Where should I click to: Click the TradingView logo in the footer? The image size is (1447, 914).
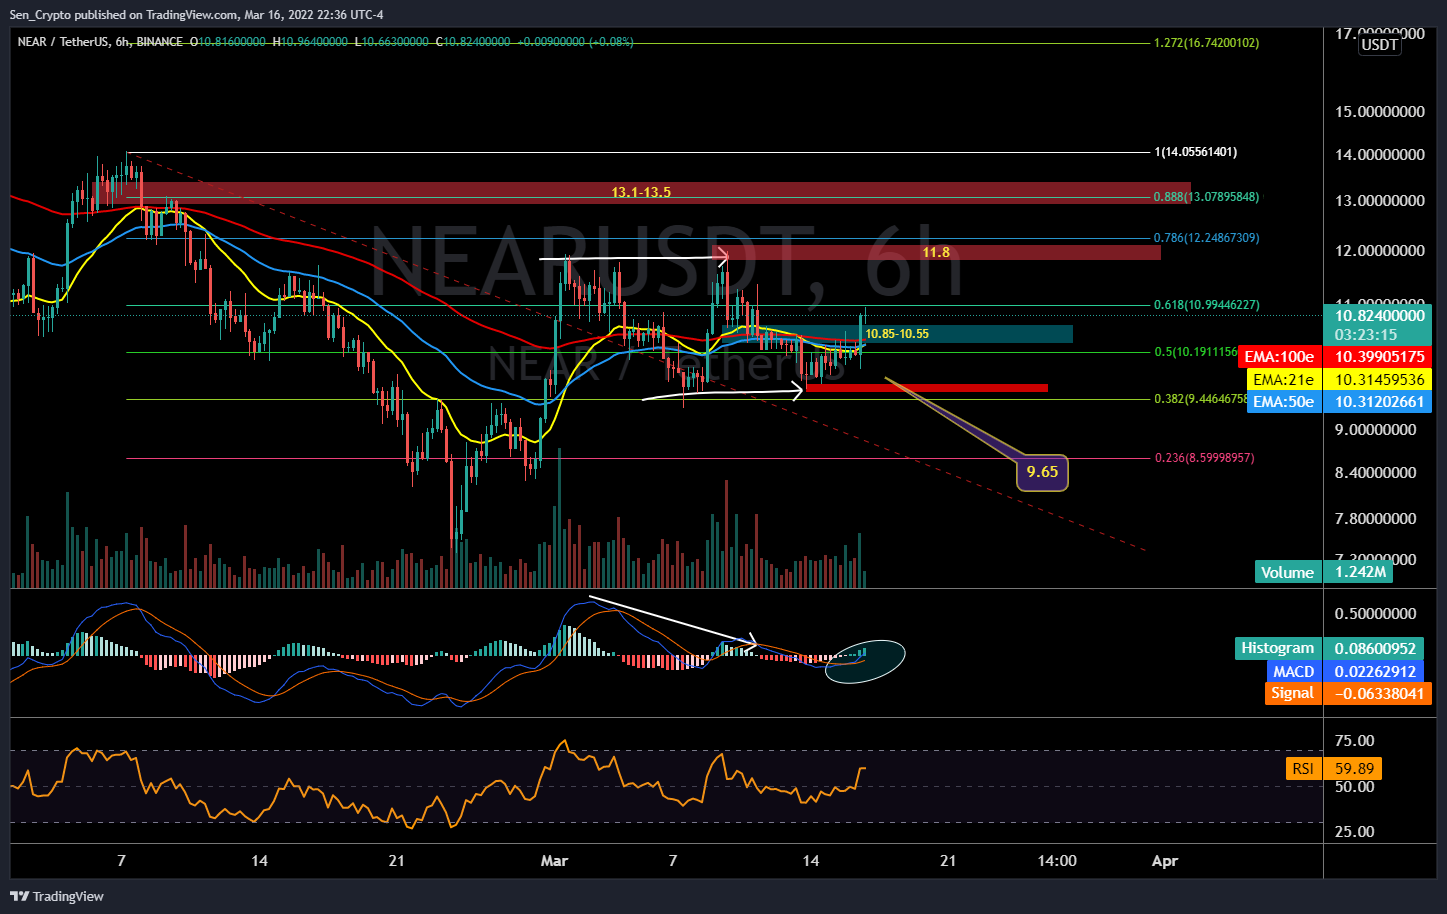tap(57, 896)
